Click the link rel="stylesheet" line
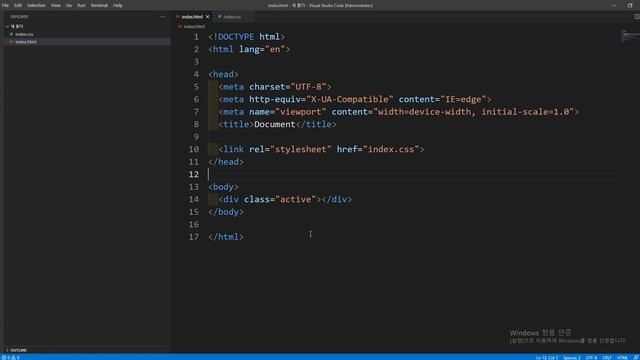Screen dimensions: 640x360 321,149
